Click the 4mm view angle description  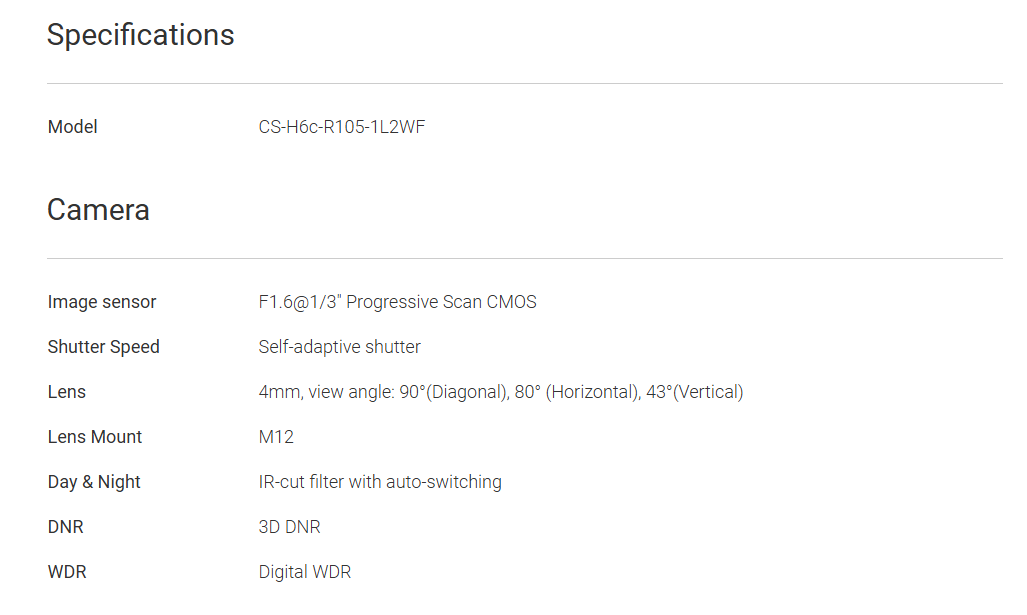point(500,392)
